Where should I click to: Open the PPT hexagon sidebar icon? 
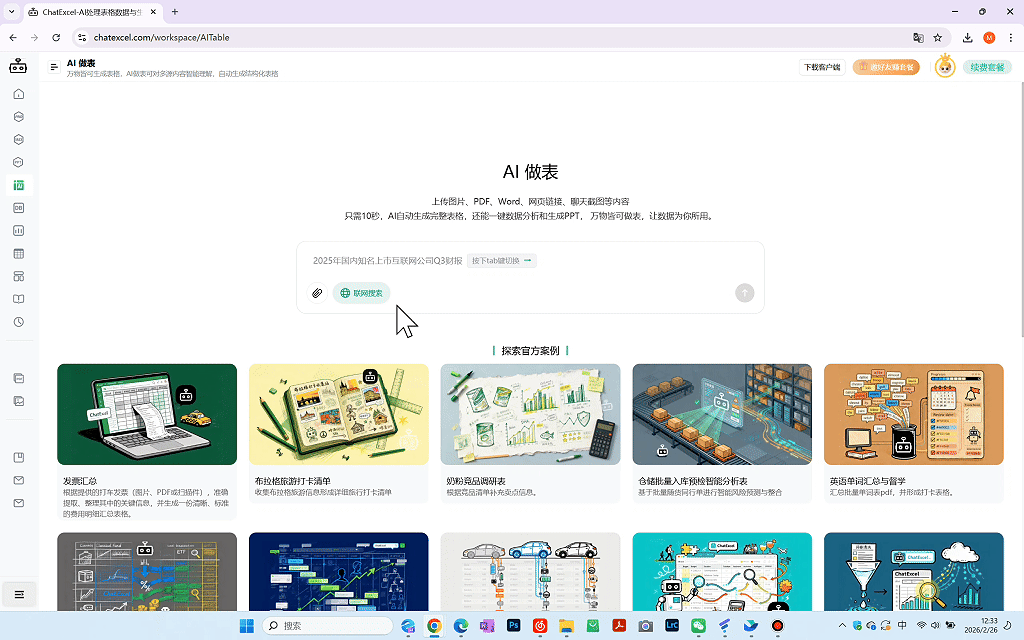point(19,162)
